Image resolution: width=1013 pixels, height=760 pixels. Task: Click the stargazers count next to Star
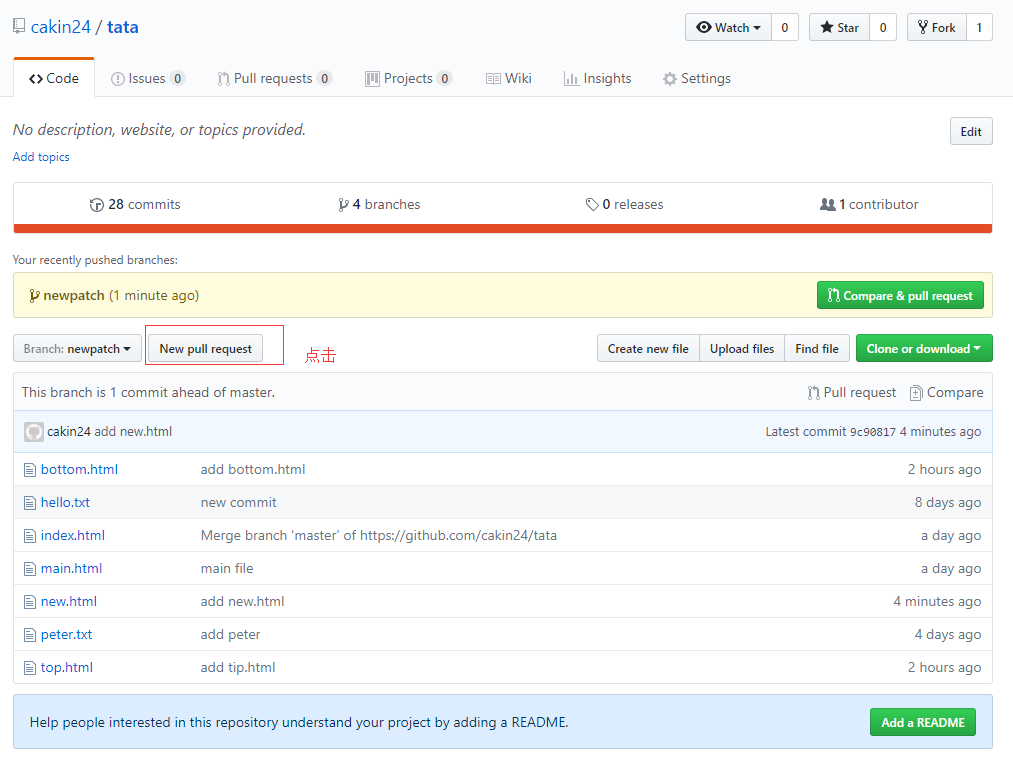point(883,27)
